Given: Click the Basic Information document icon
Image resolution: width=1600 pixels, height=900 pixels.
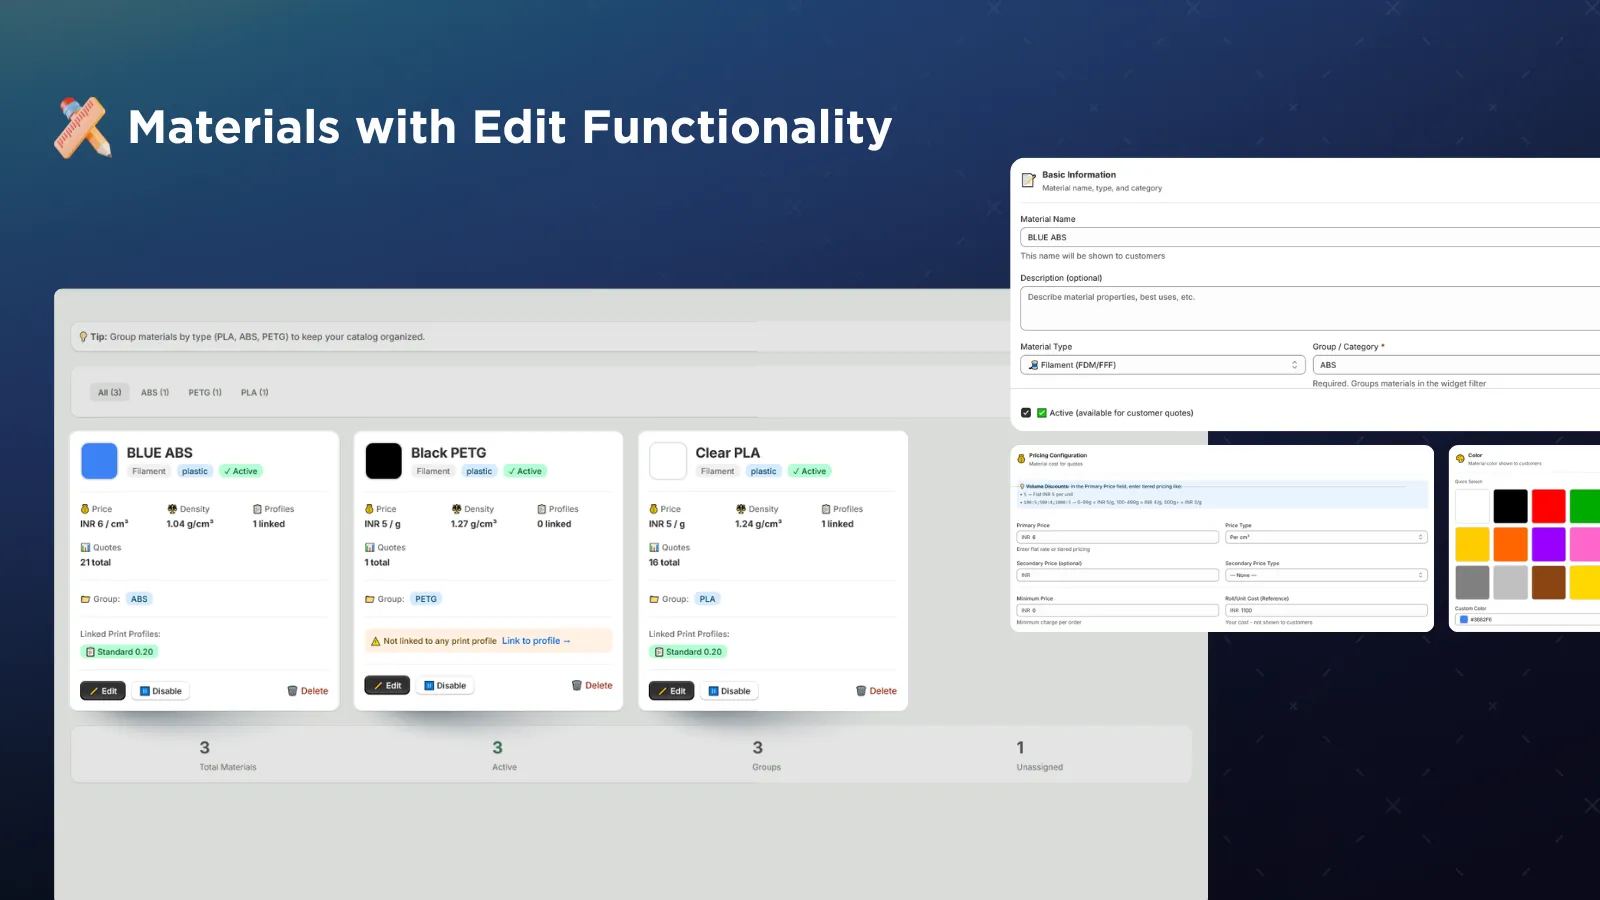Looking at the screenshot, I should (x=1029, y=180).
